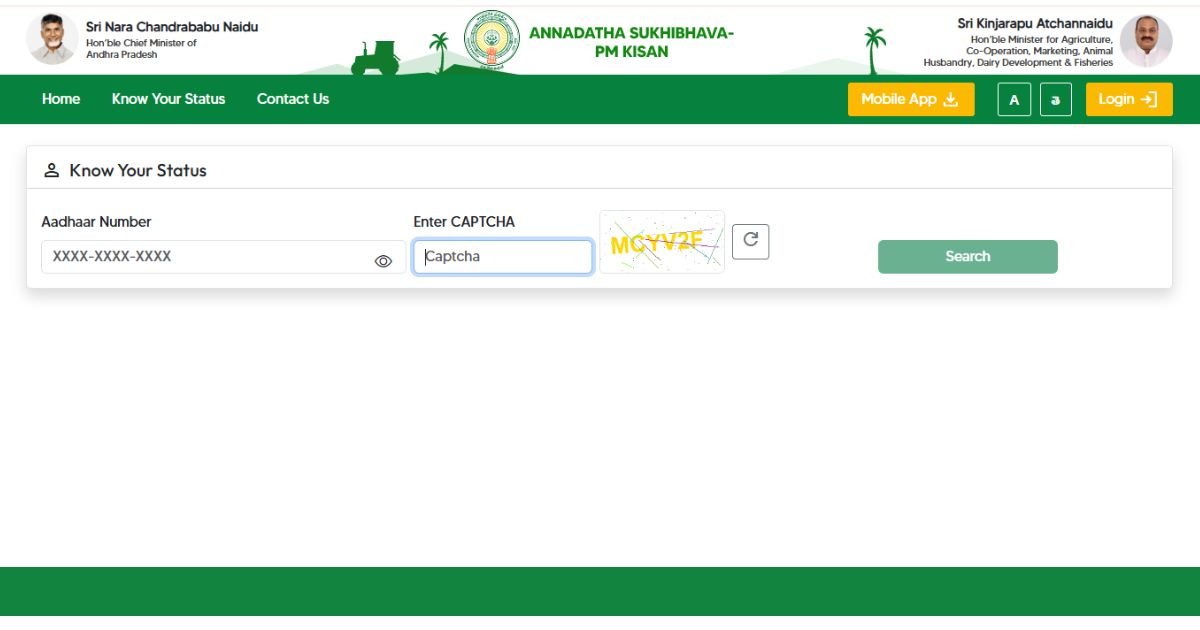Go to the Home page
1200x630 pixels.
61,99
